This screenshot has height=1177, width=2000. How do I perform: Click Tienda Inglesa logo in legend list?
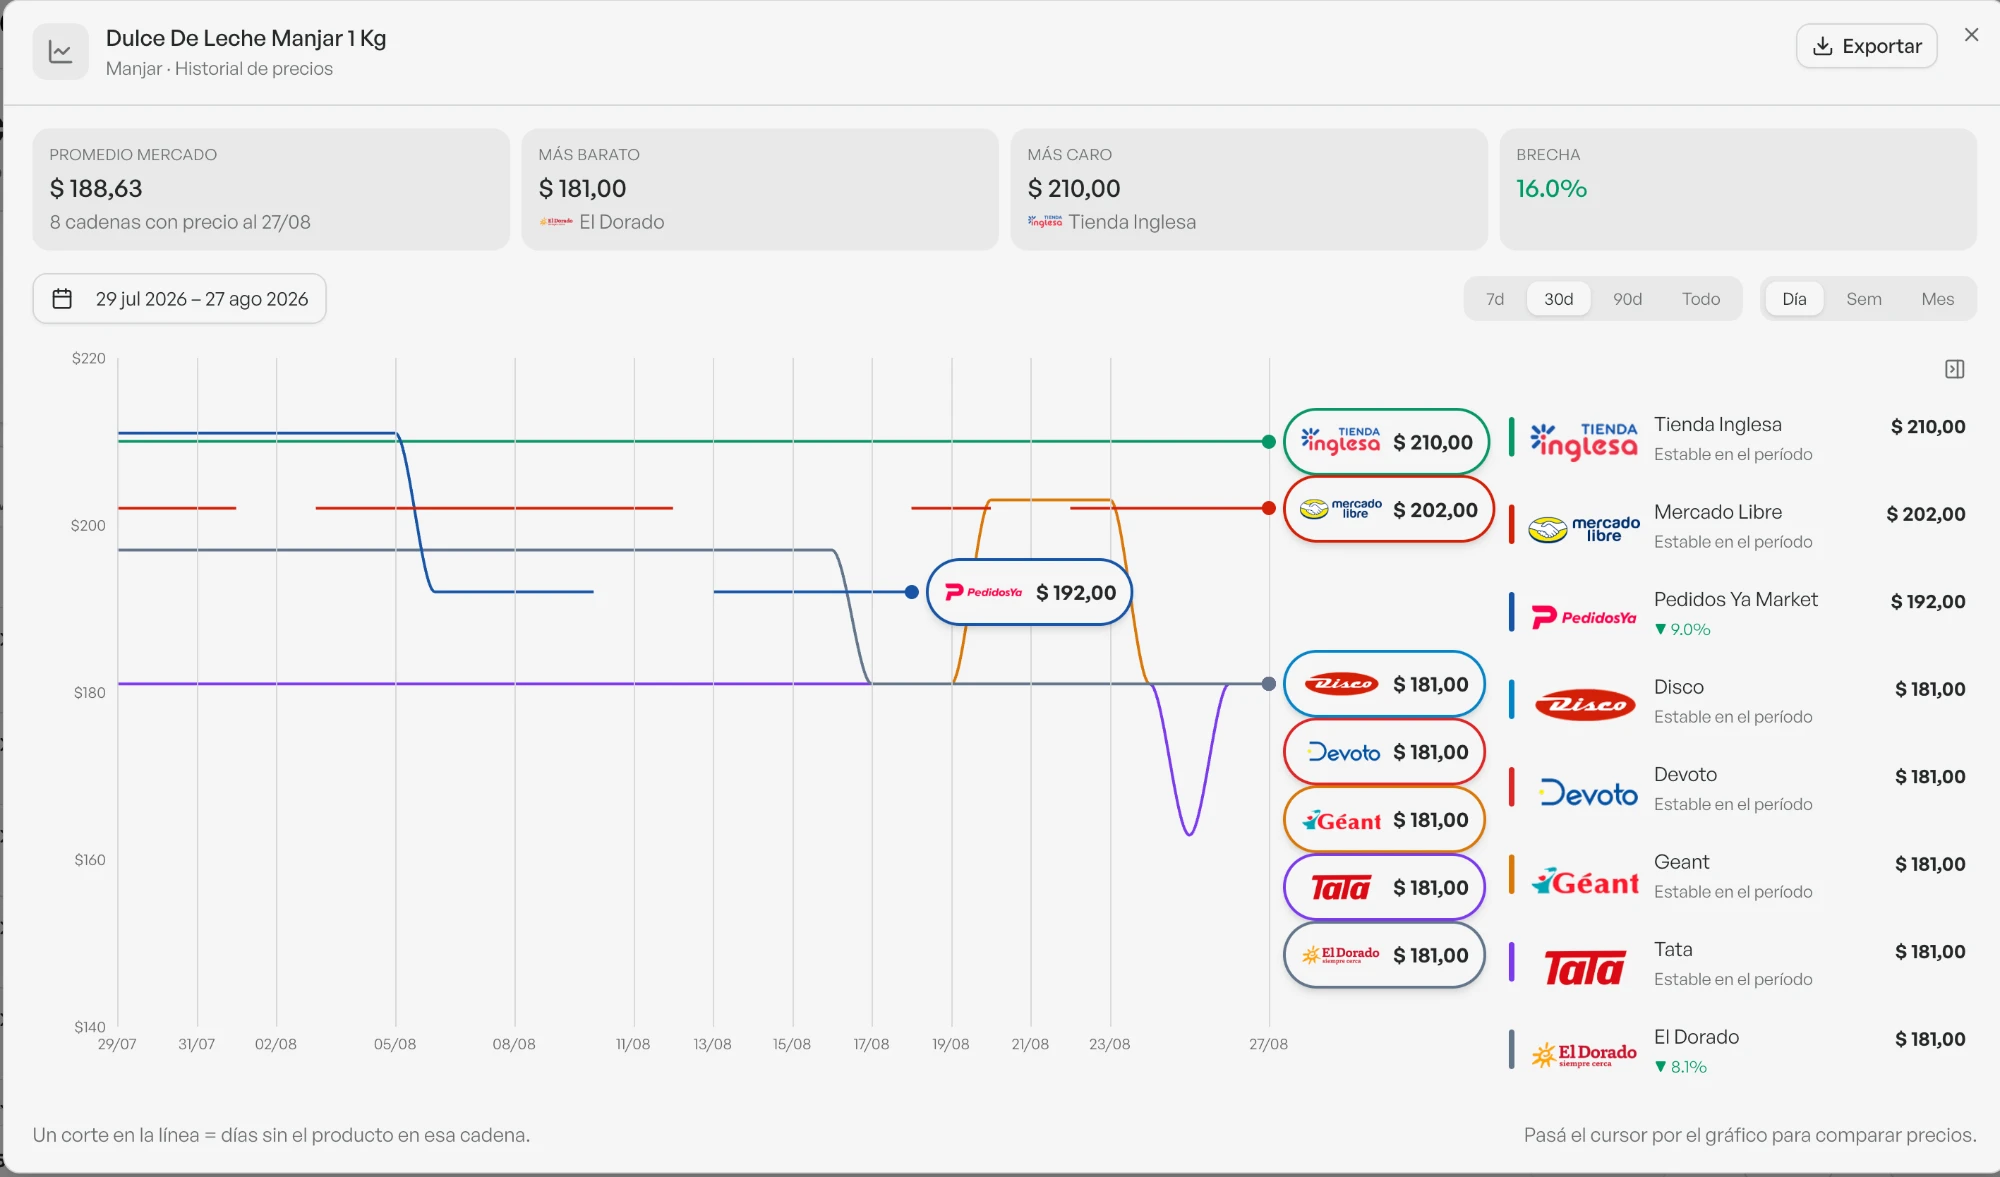pos(1584,440)
